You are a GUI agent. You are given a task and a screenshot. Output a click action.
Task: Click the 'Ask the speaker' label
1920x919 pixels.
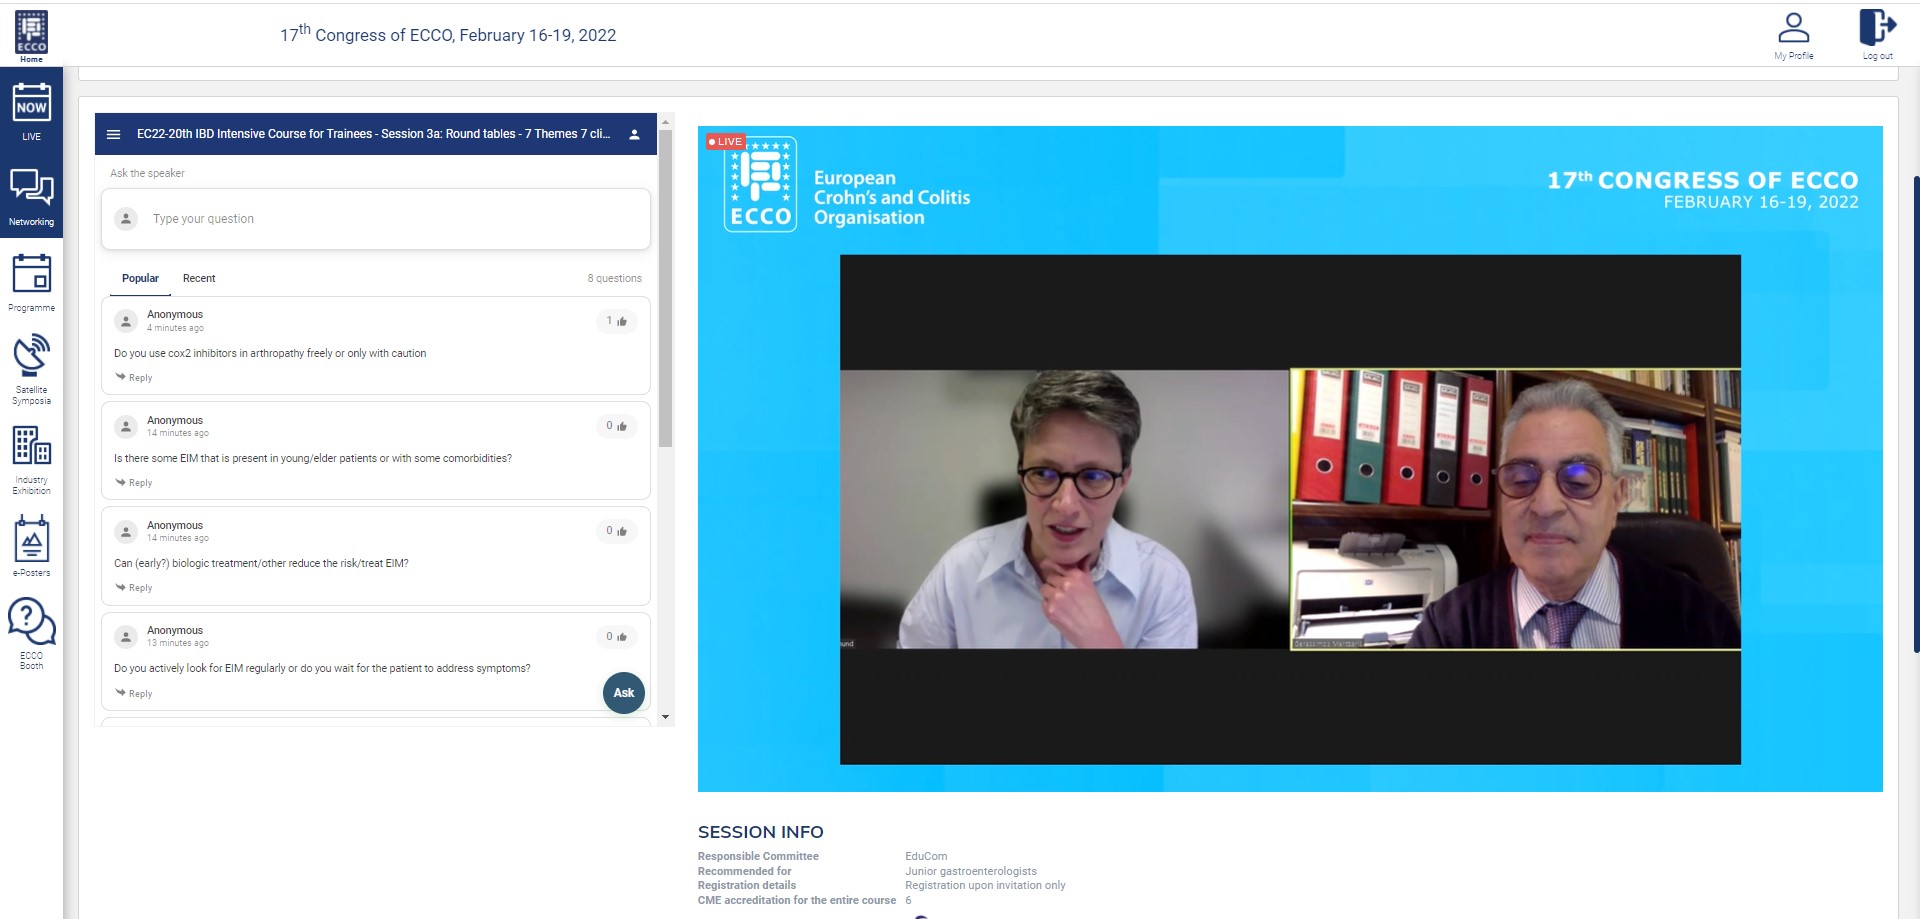(147, 173)
